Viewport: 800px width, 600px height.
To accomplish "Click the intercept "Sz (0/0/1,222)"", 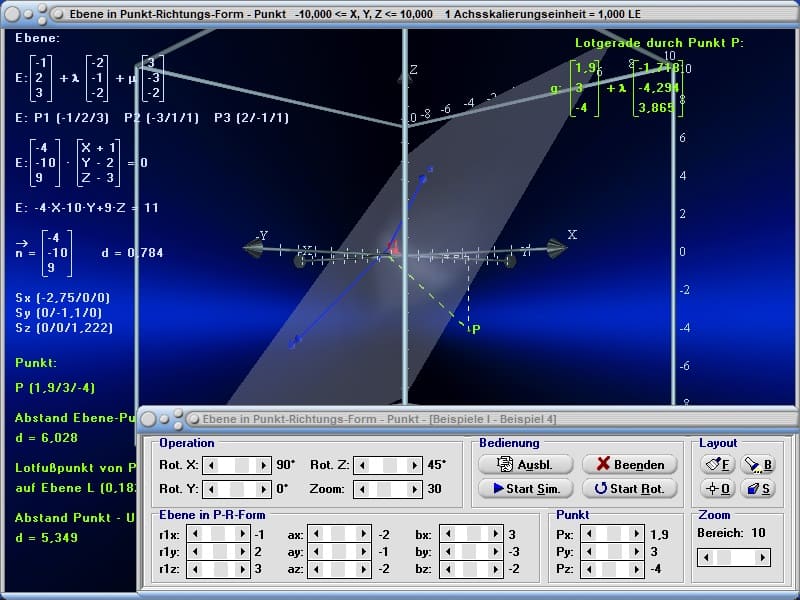I will (64, 328).
